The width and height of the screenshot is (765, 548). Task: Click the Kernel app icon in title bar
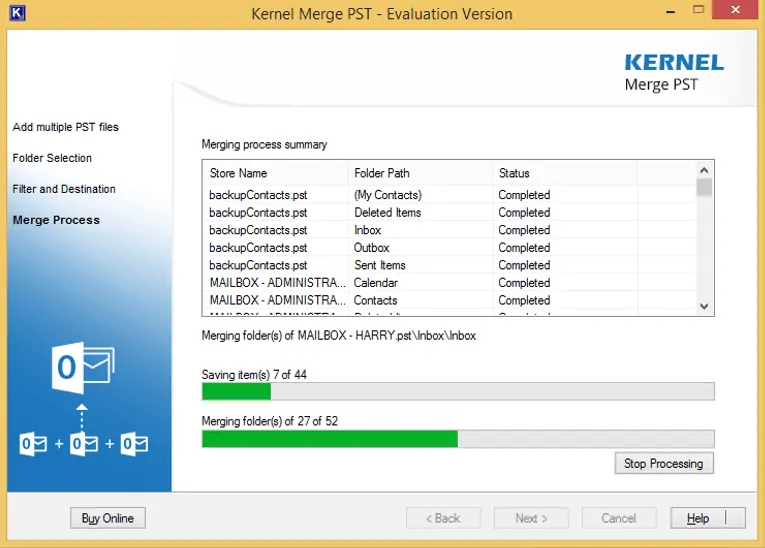17,13
